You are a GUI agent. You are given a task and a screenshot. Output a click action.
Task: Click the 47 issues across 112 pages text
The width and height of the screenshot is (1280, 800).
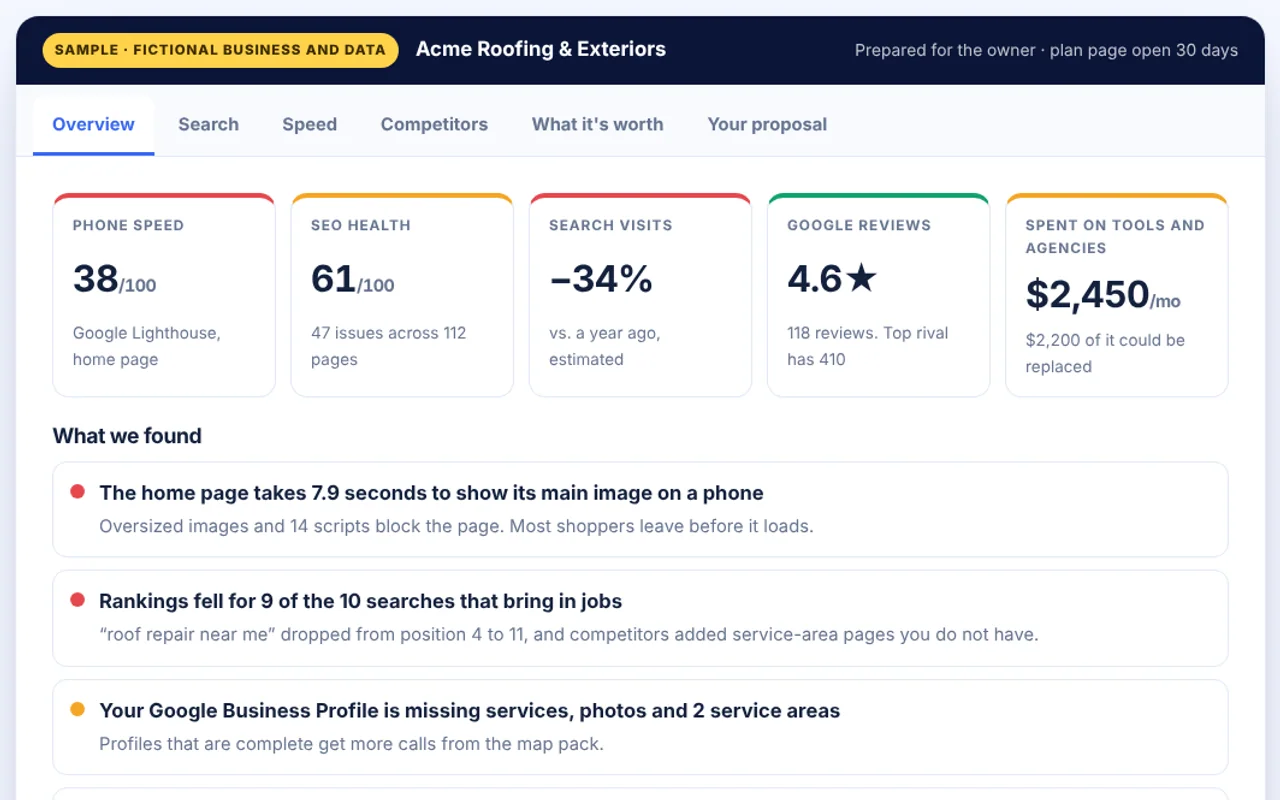pyautogui.click(x=389, y=346)
